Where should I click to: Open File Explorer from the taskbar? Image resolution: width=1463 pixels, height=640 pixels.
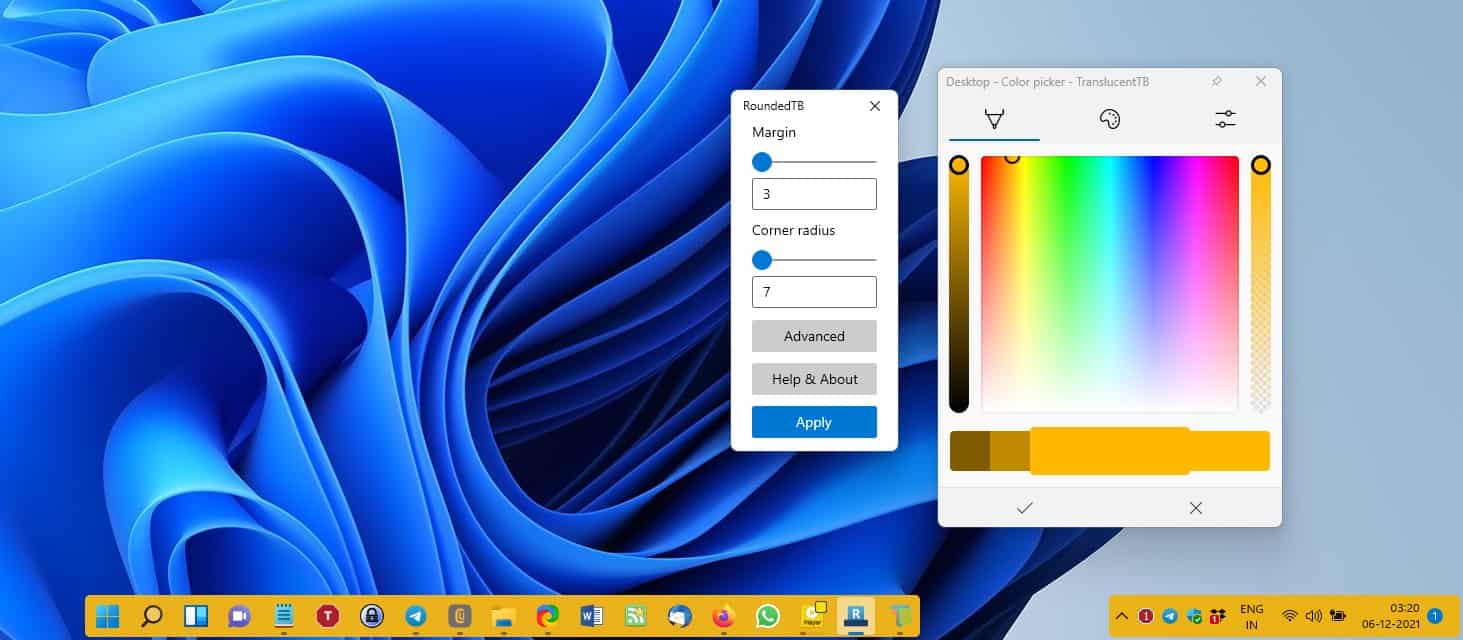(x=503, y=616)
